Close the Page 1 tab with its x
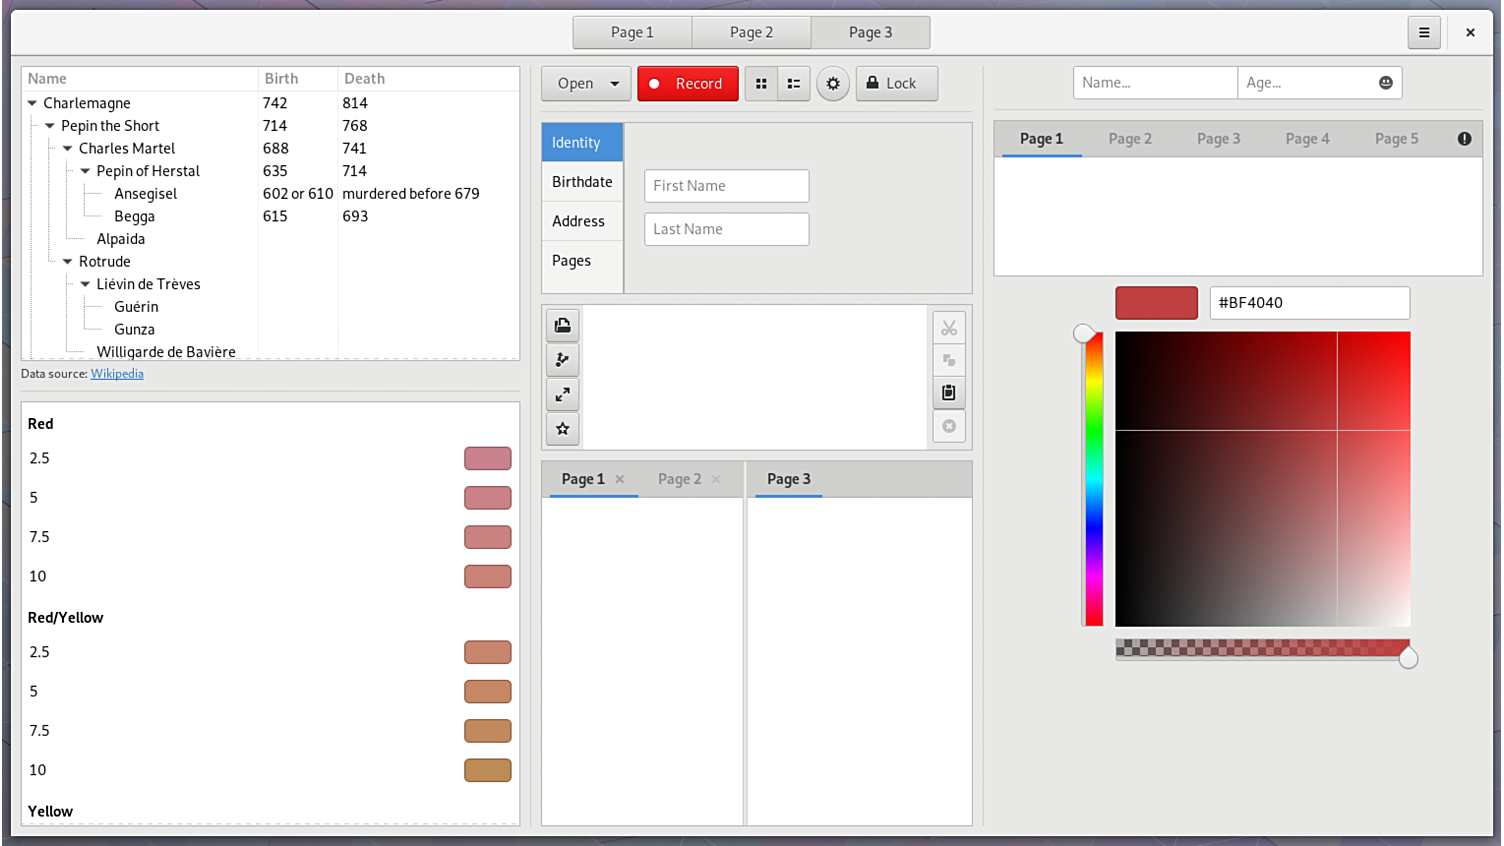The height and width of the screenshot is (846, 1504). coord(620,479)
